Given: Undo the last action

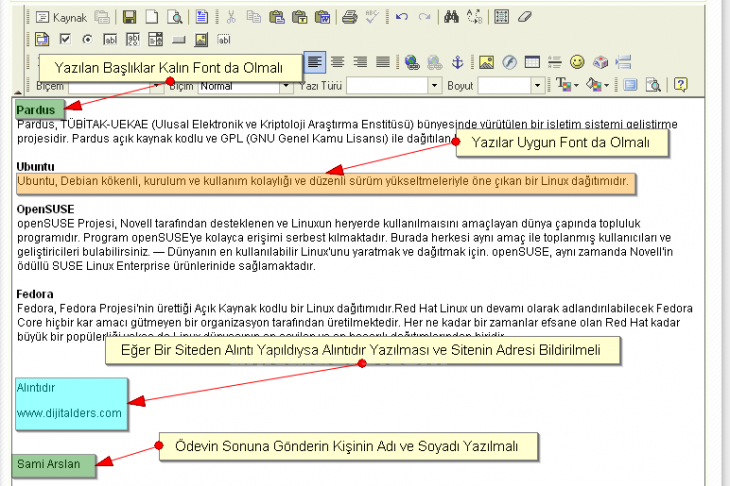Looking at the screenshot, I should (x=401, y=17).
